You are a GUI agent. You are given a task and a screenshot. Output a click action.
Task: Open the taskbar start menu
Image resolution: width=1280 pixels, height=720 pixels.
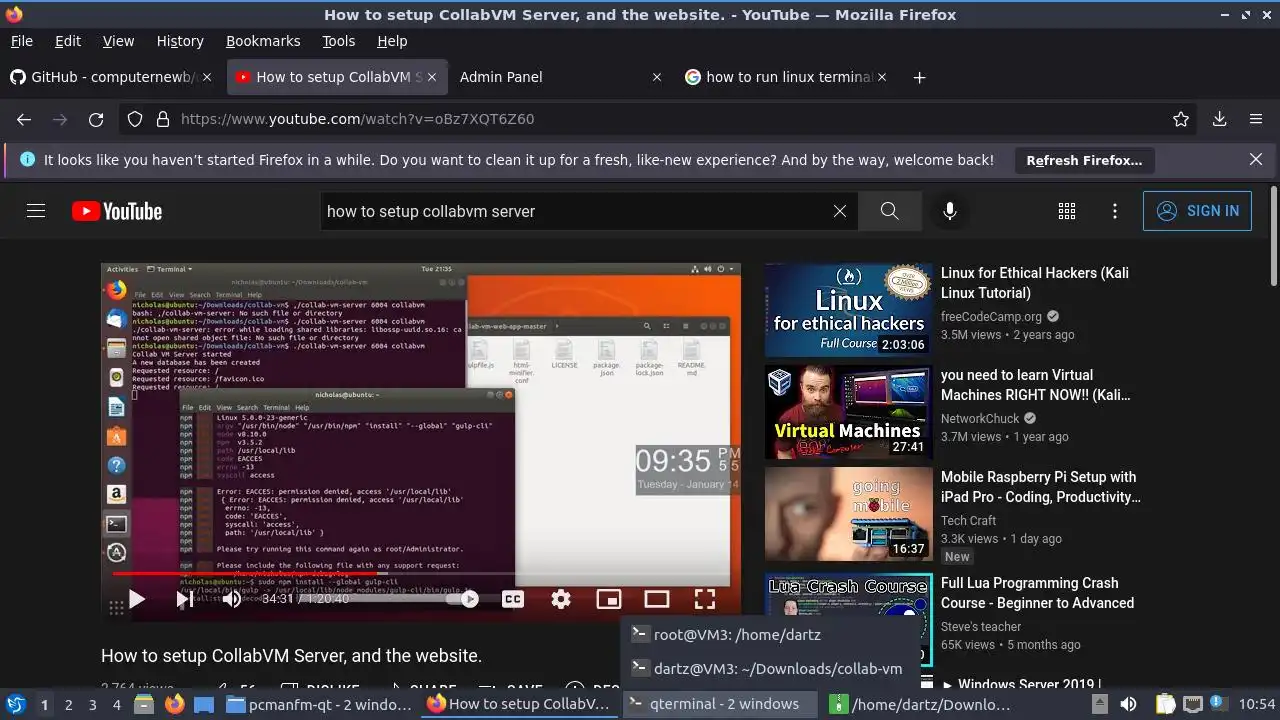(16, 704)
